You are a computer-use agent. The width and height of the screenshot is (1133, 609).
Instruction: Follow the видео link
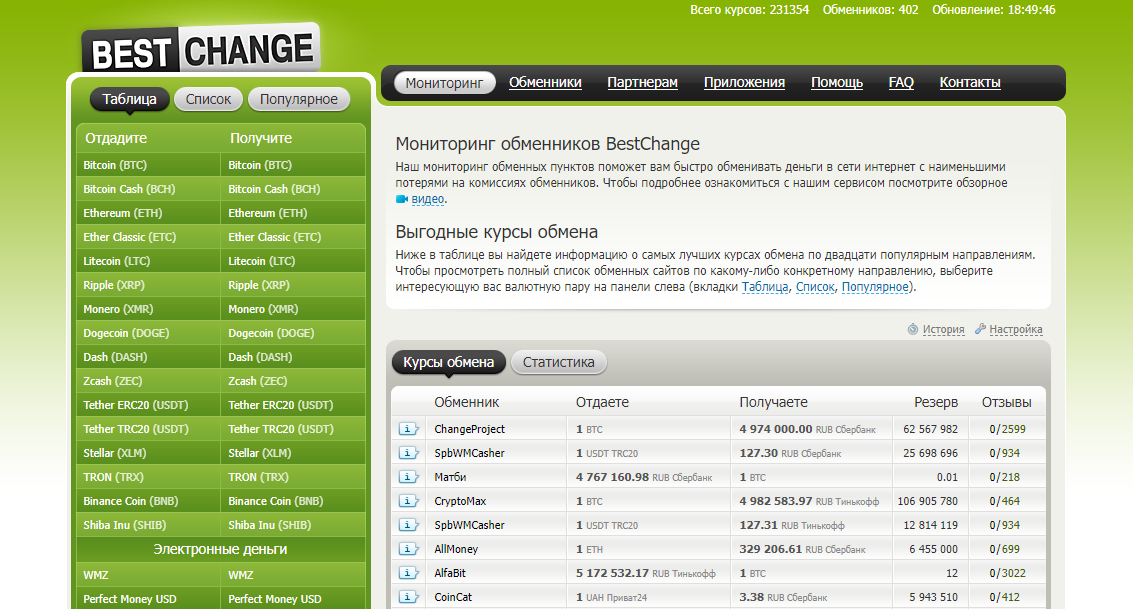coord(428,199)
